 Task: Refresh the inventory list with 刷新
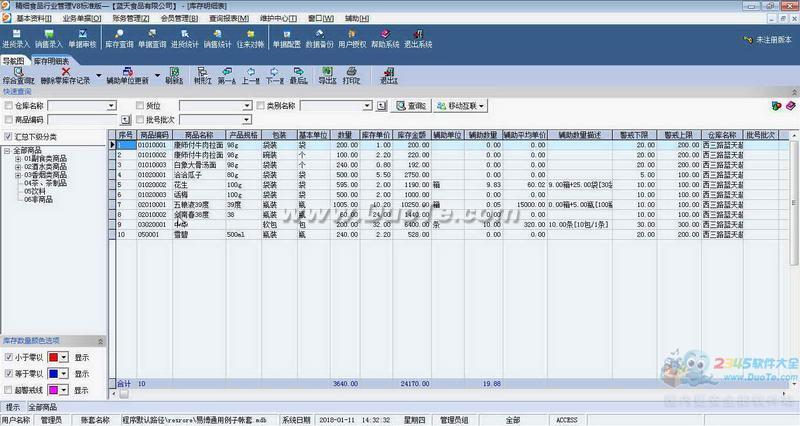pyautogui.click(x=174, y=76)
